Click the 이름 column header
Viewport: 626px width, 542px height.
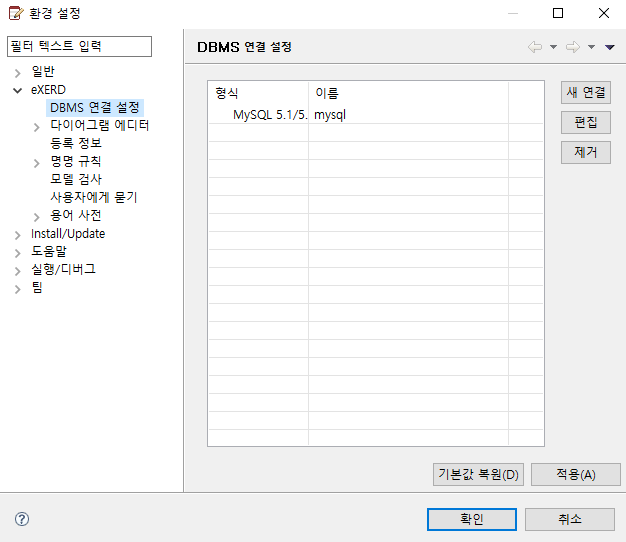pos(408,93)
